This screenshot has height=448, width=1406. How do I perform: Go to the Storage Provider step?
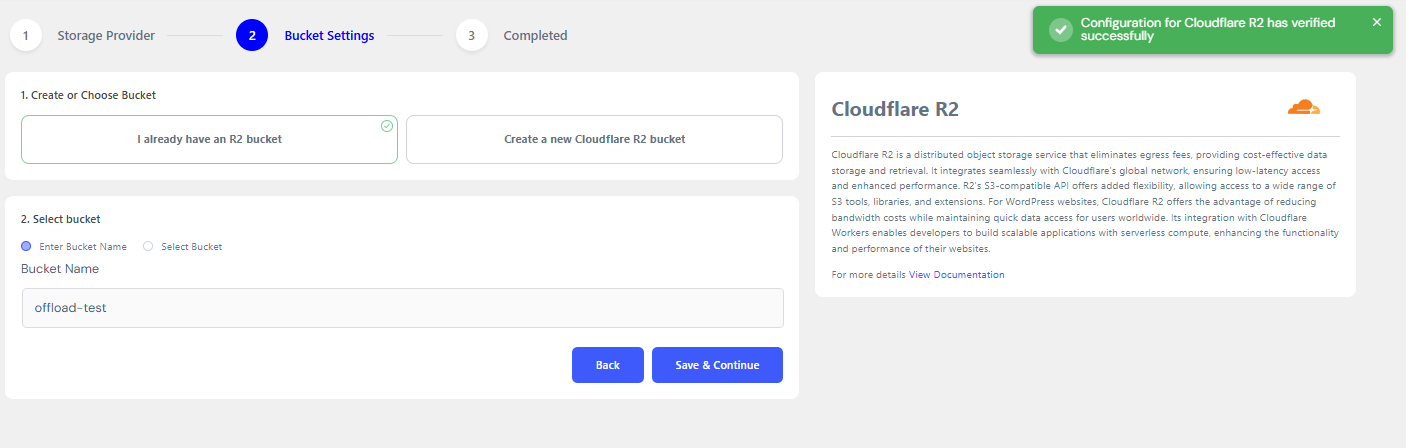tap(106, 36)
